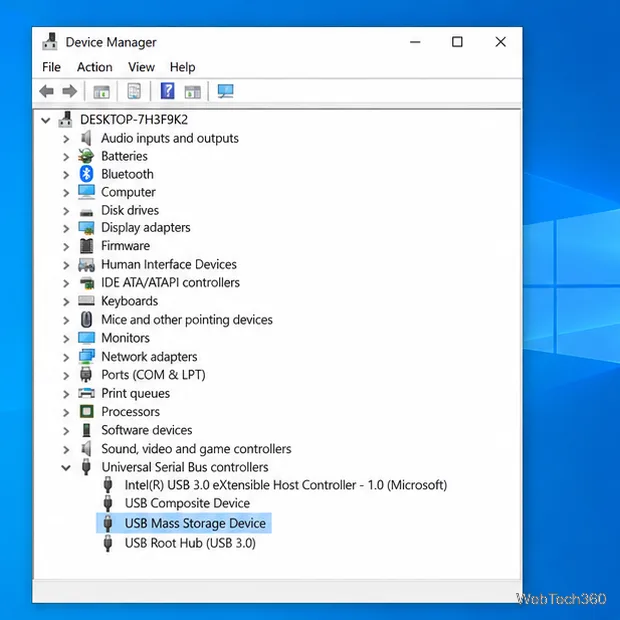Open the Help menu

pos(182,67)
